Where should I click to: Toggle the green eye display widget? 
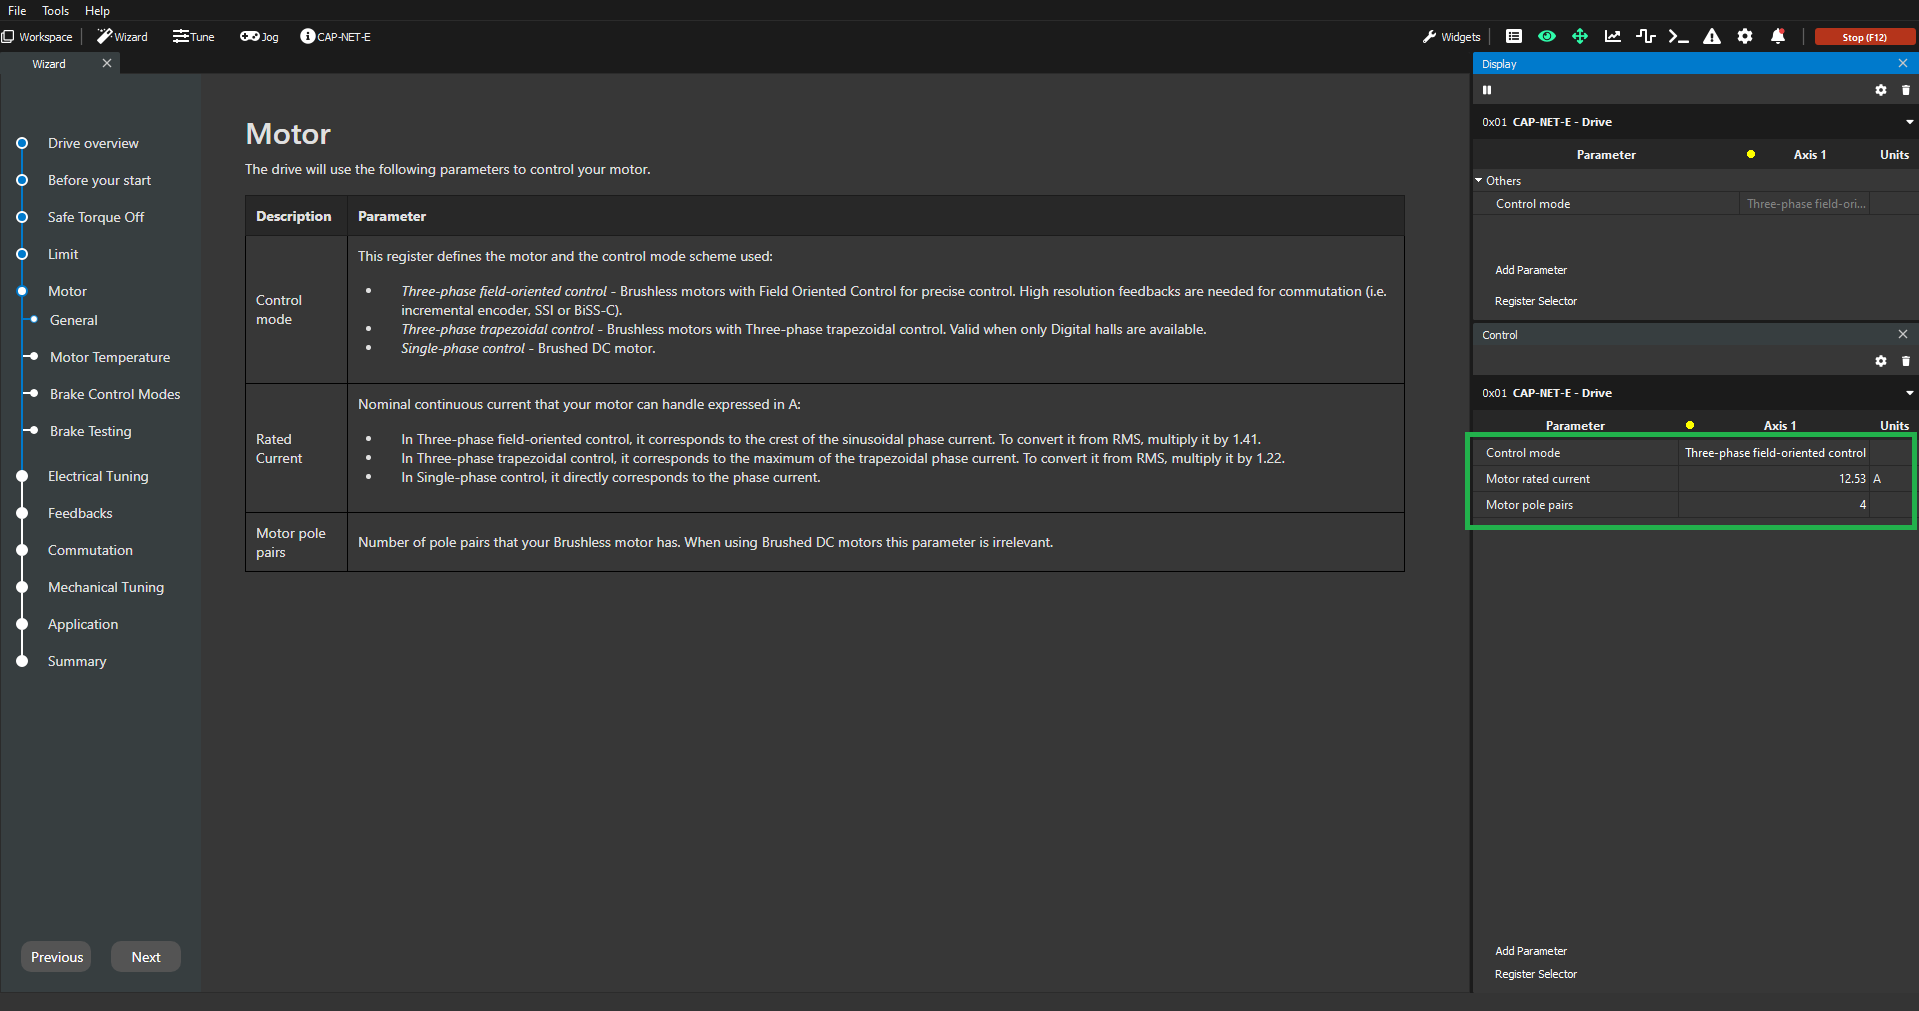(1547, 37)
